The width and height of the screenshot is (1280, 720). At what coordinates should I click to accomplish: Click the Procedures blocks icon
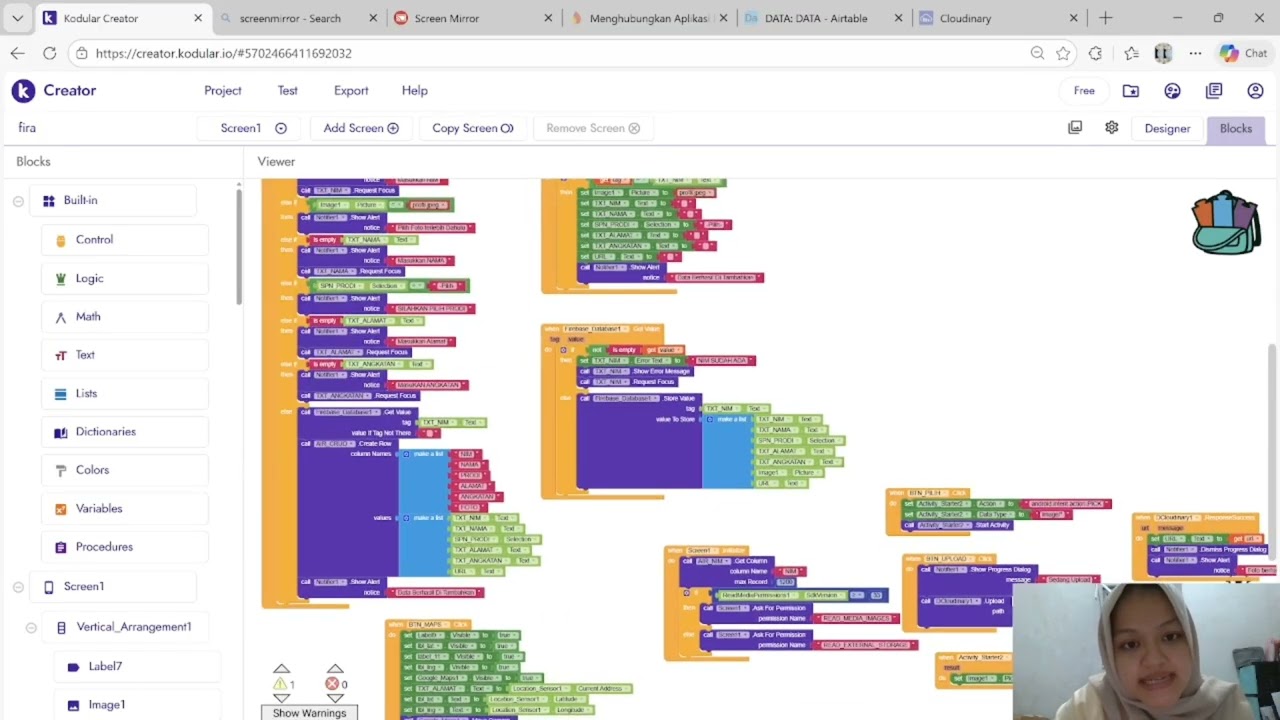click(x=61, y=547)
